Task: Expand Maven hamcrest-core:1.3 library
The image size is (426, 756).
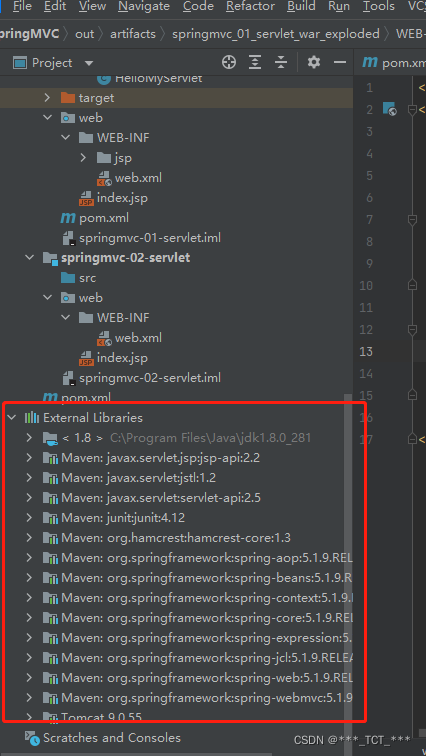Action: coord(30,538)
